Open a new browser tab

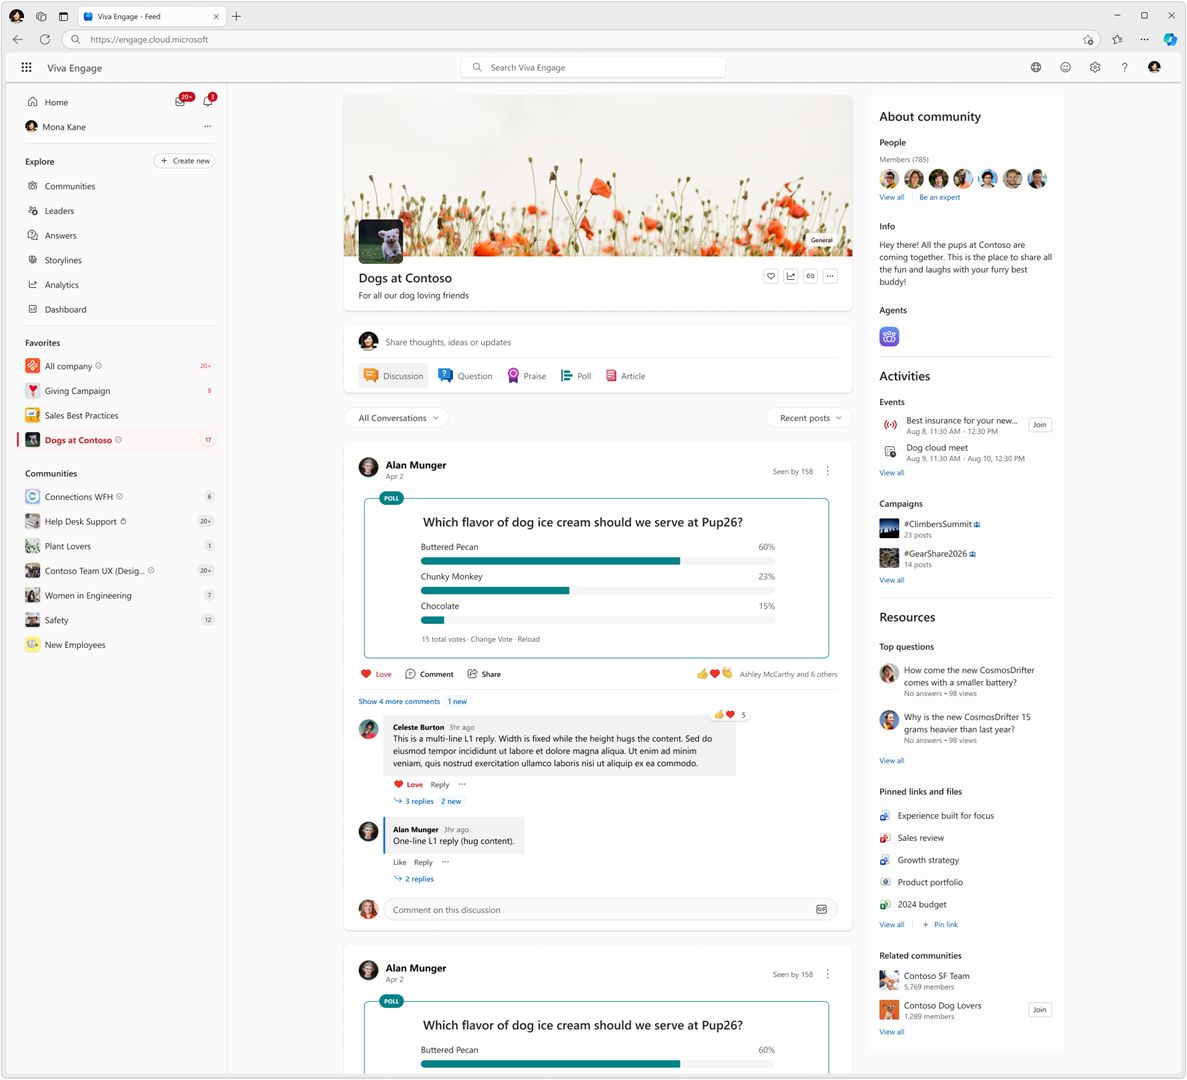[236, 16]
